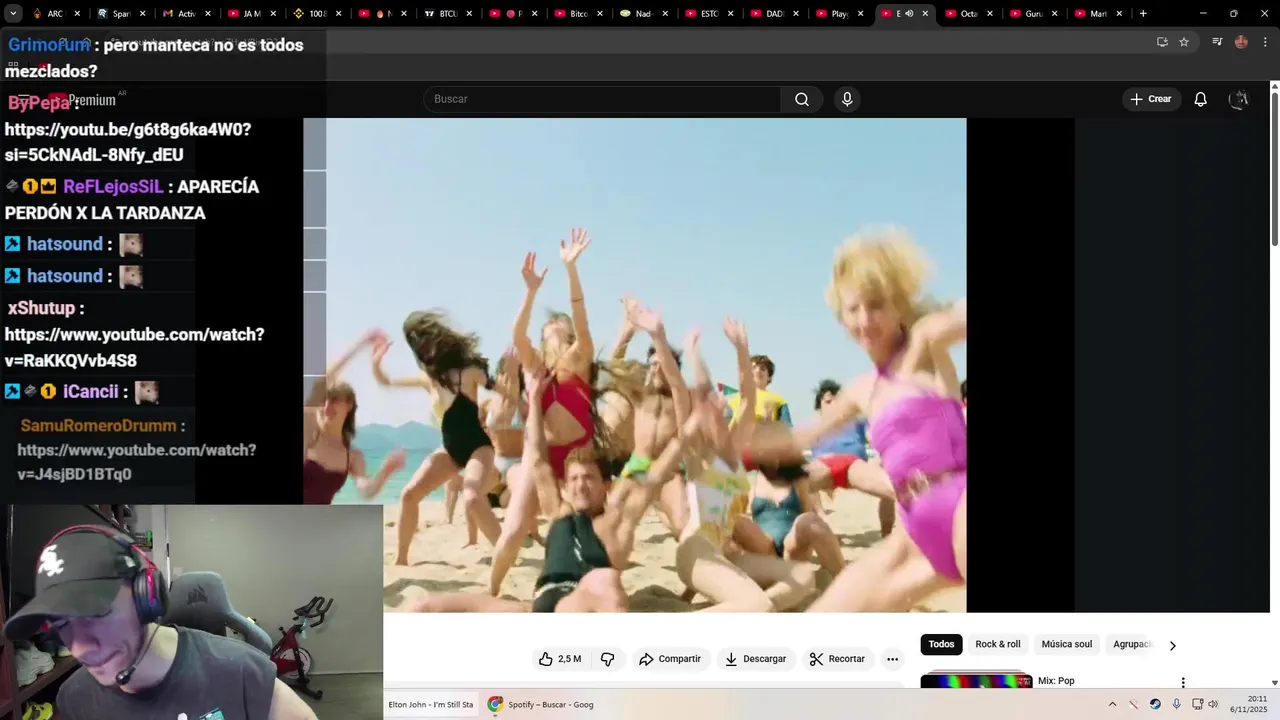Click the Grimorum username in chat
1280x720 pixels.
click(50, 45)
